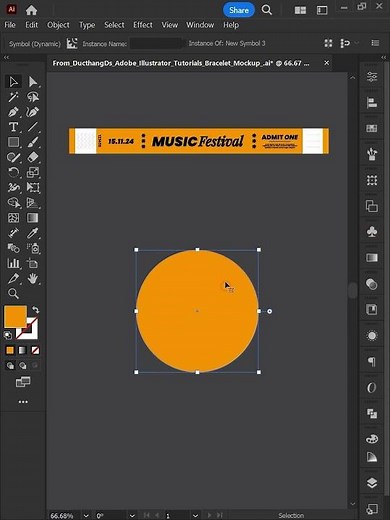Select the Scale tool
Image resolution: width=390 pixels, height=520 pixels.
pos(33,172)
